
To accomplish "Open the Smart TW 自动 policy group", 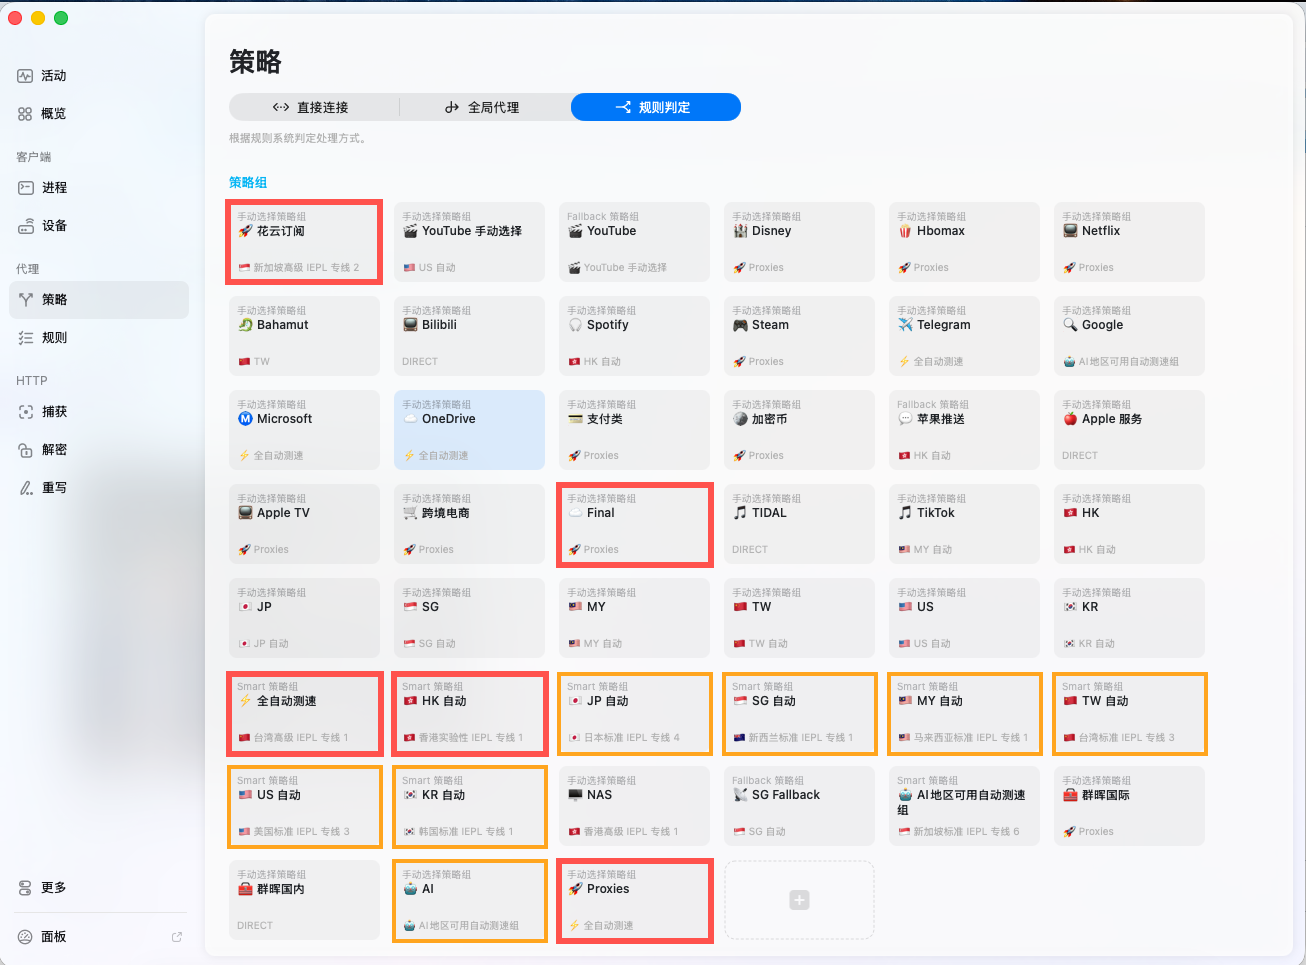I will coord(1129,712).
